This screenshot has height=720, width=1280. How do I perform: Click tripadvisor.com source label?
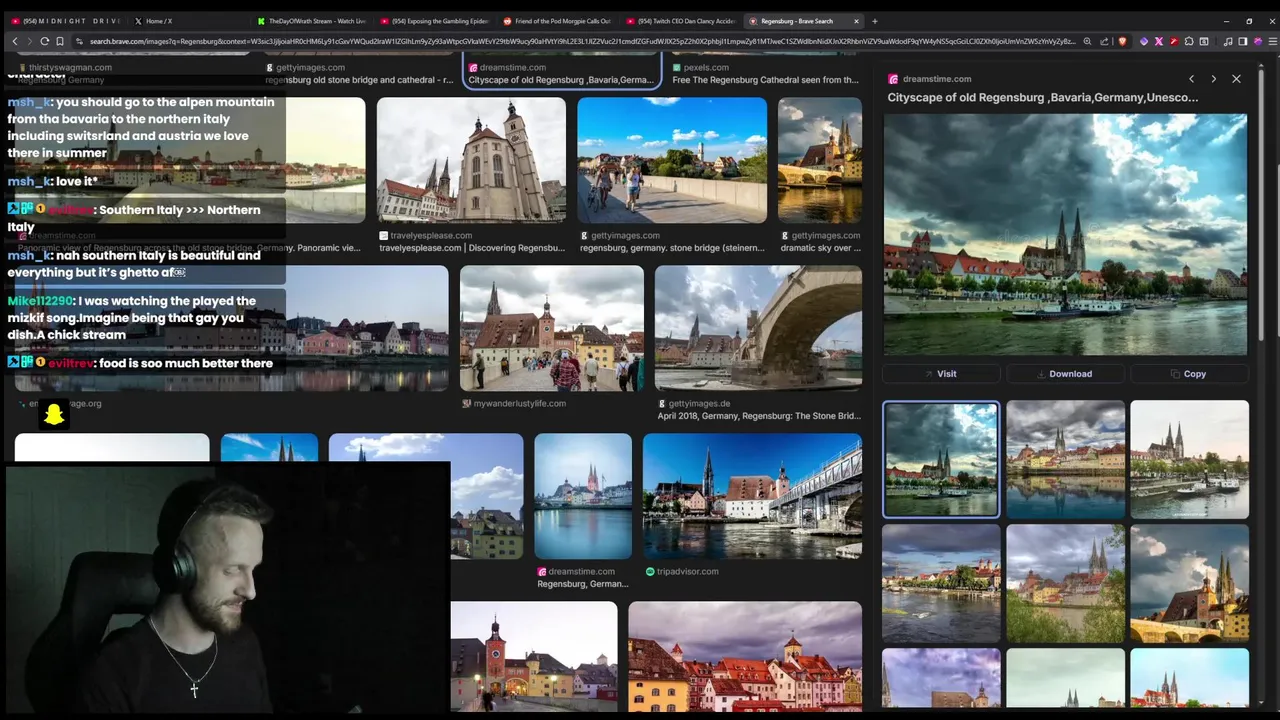[x=688, y=572]
